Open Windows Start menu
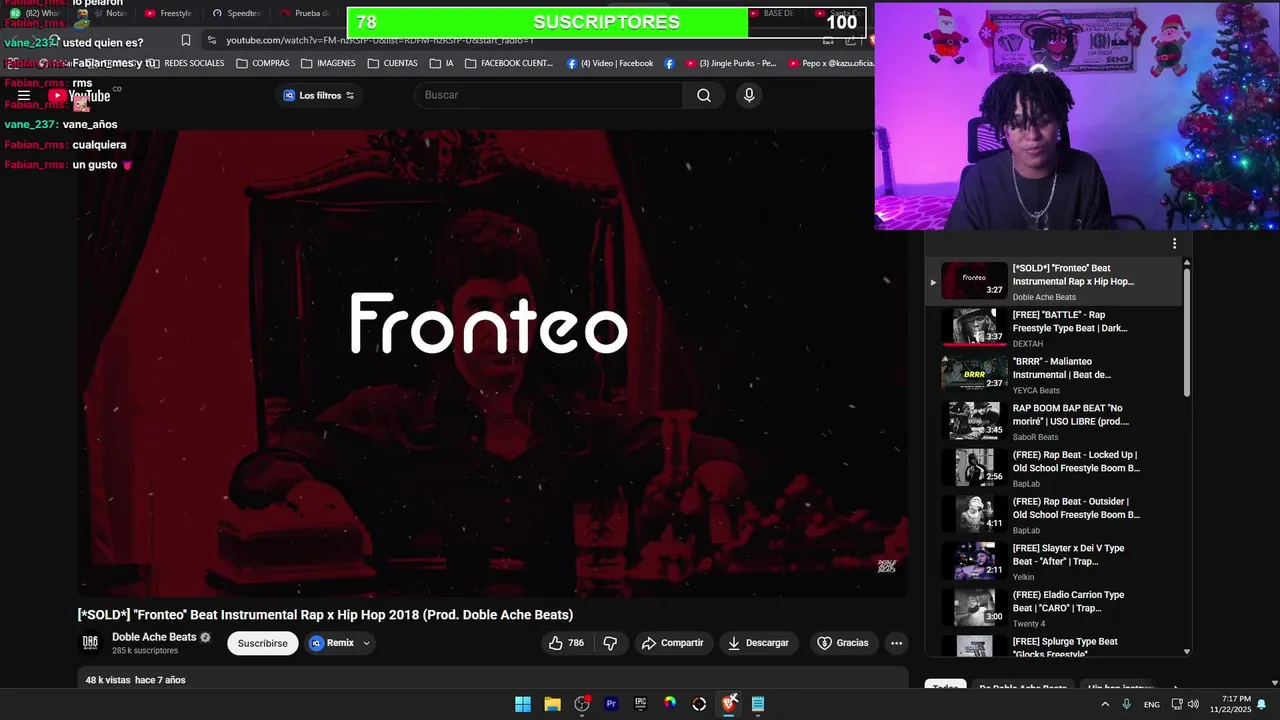 pos(523,704)
